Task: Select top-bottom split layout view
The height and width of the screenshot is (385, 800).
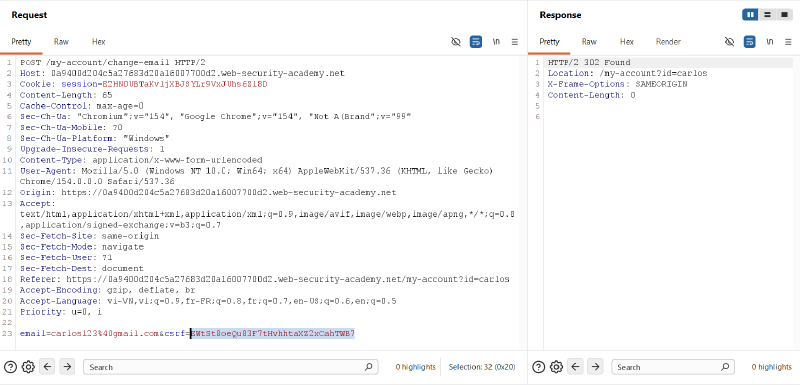Action: 767,15
